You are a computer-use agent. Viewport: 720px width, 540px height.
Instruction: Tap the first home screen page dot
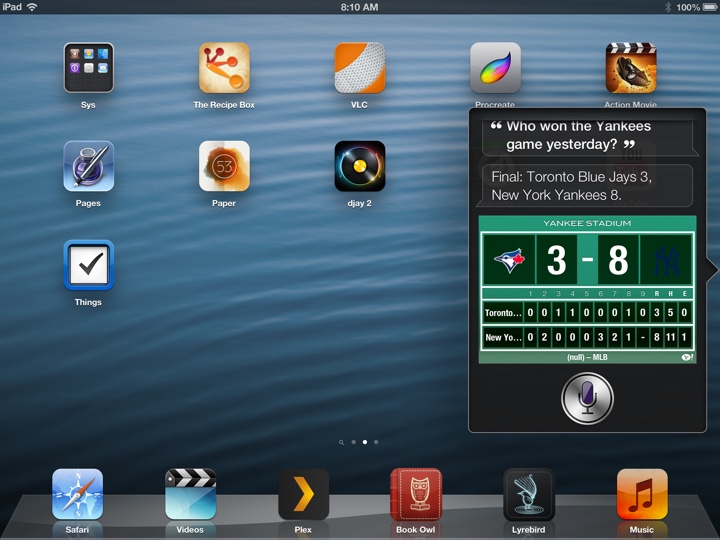(354, 442)
